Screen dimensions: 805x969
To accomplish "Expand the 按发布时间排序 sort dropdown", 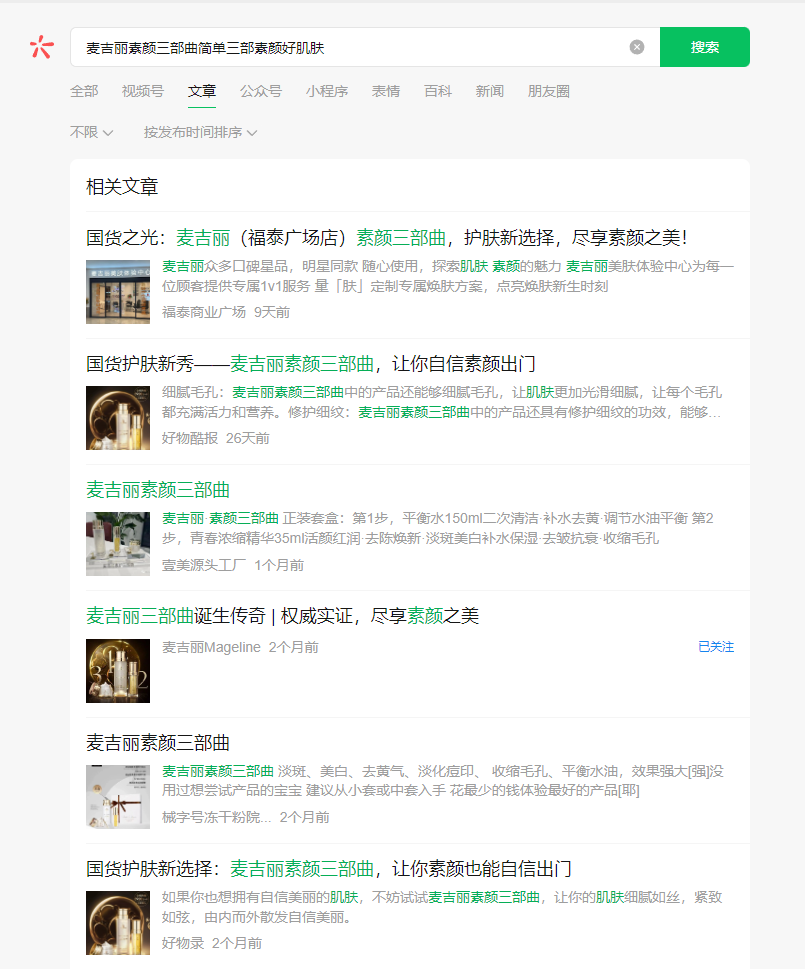I will coord(200,132).
